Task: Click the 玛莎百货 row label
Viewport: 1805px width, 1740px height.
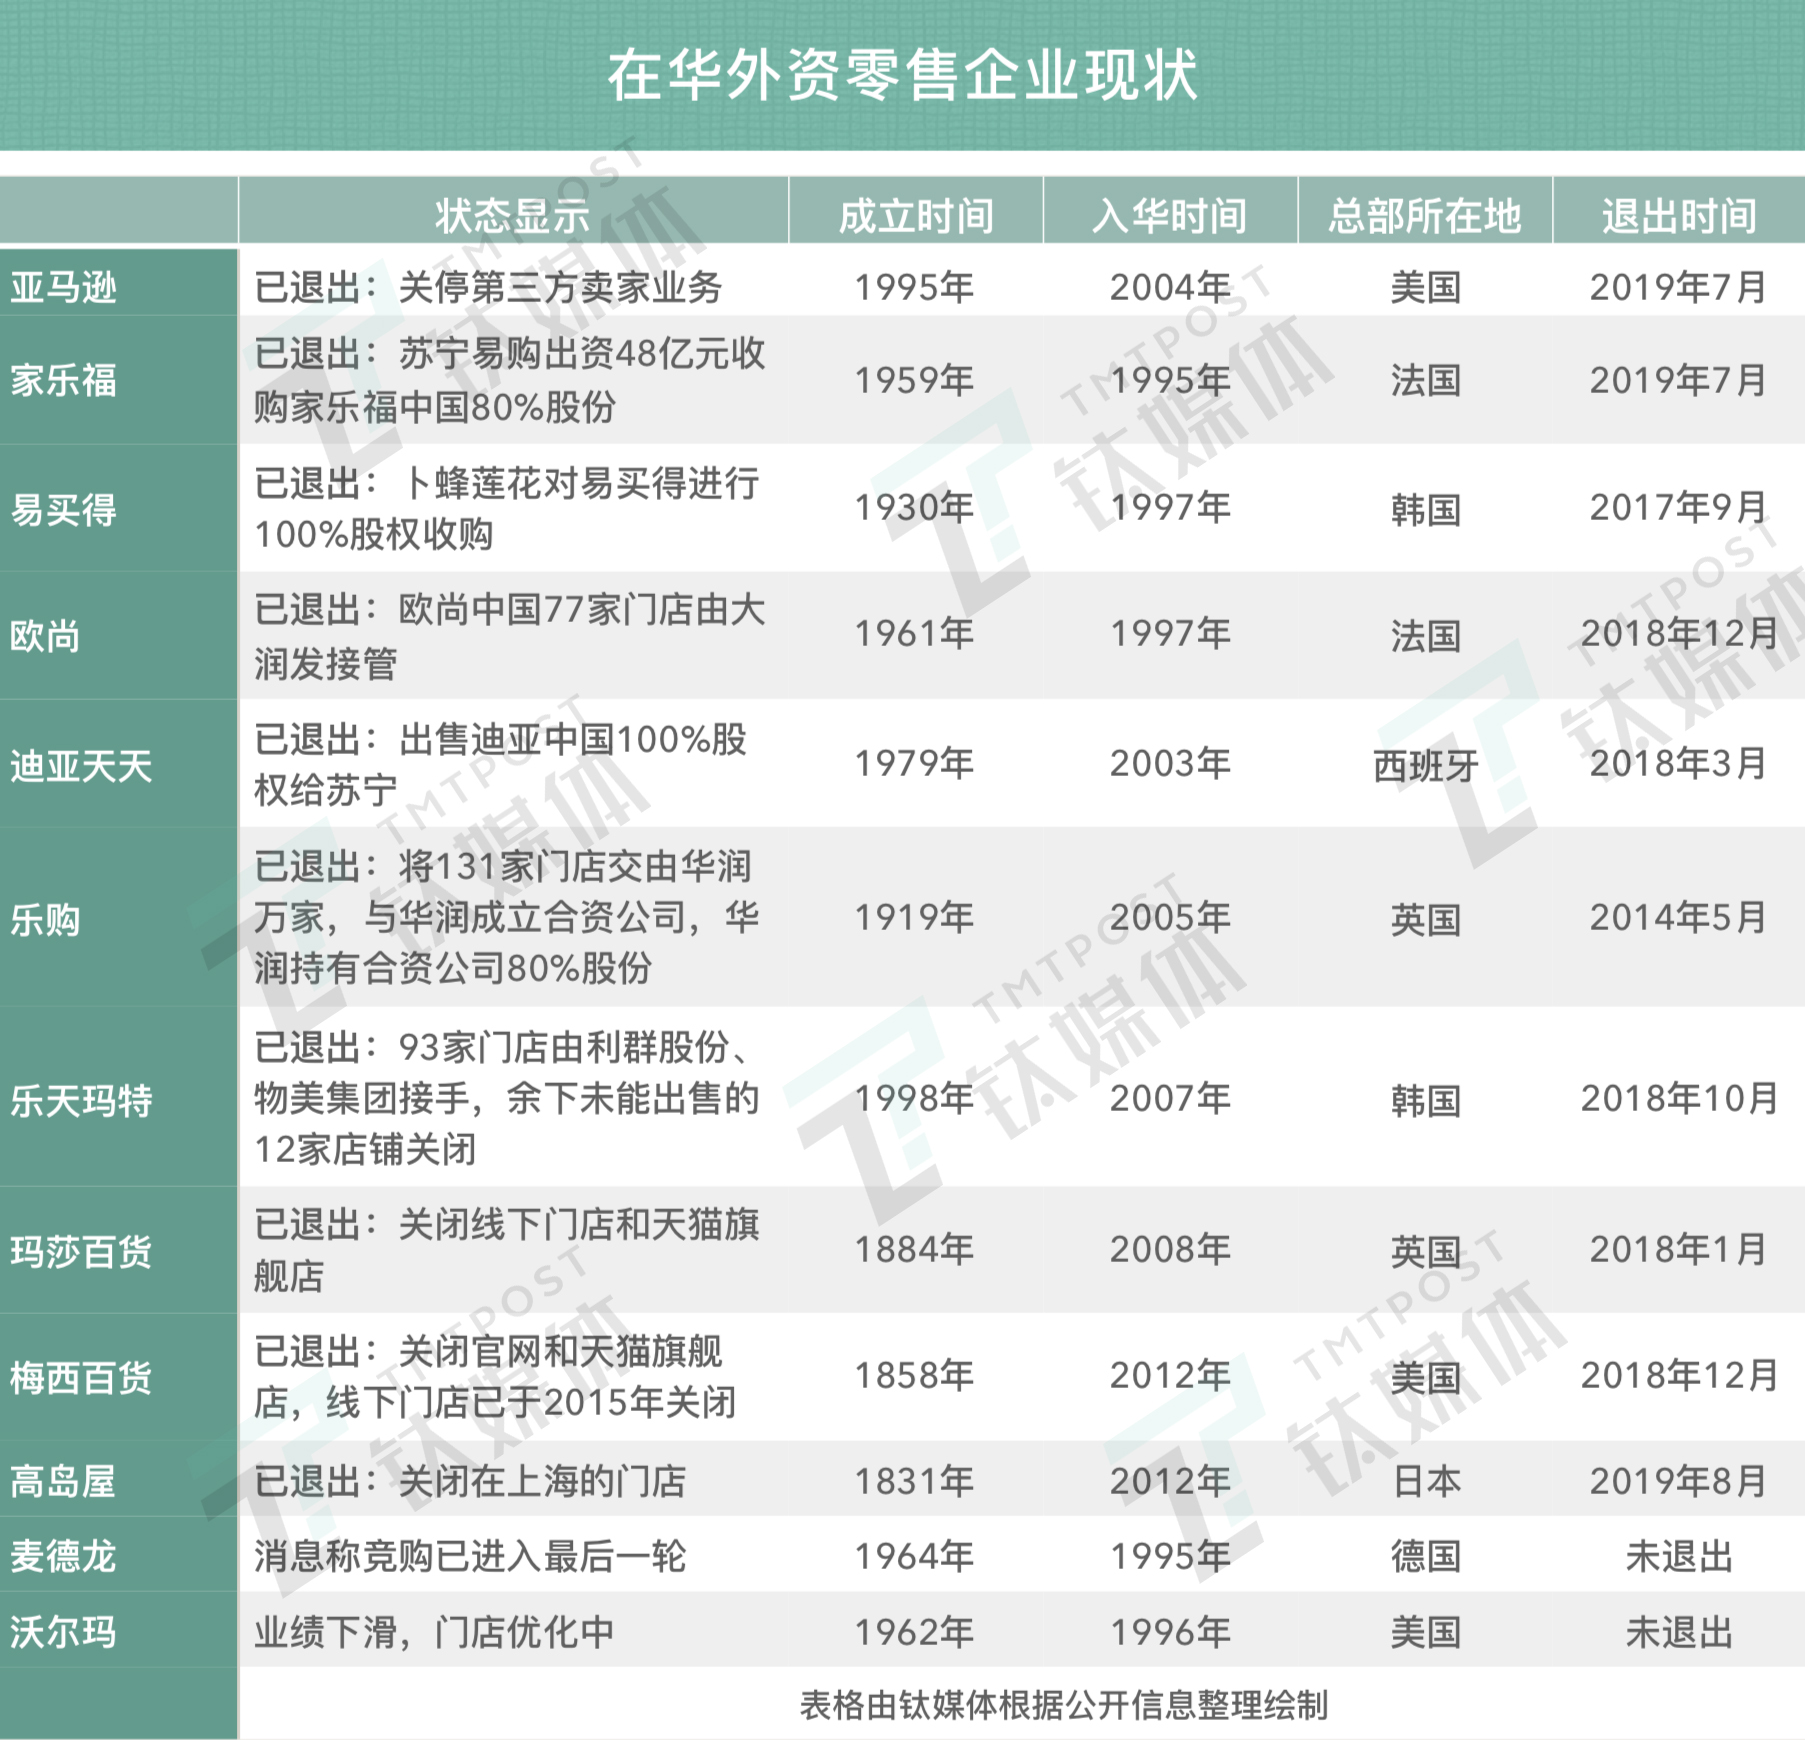Action: pyautogui.click(x=81, y=1251)
